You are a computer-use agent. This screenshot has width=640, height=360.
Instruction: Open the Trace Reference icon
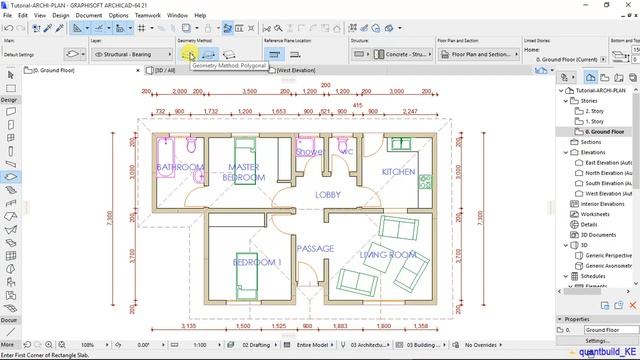[186, 28]
